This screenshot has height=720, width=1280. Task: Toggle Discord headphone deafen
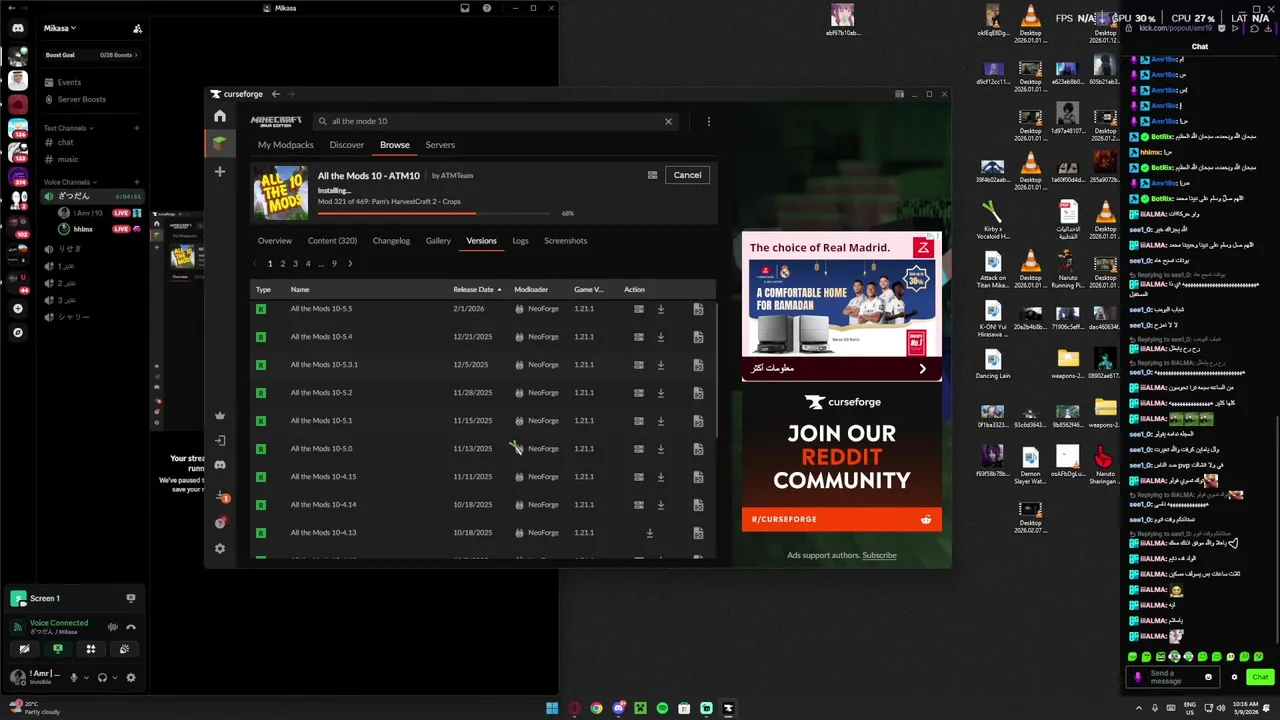pos(102,677)
